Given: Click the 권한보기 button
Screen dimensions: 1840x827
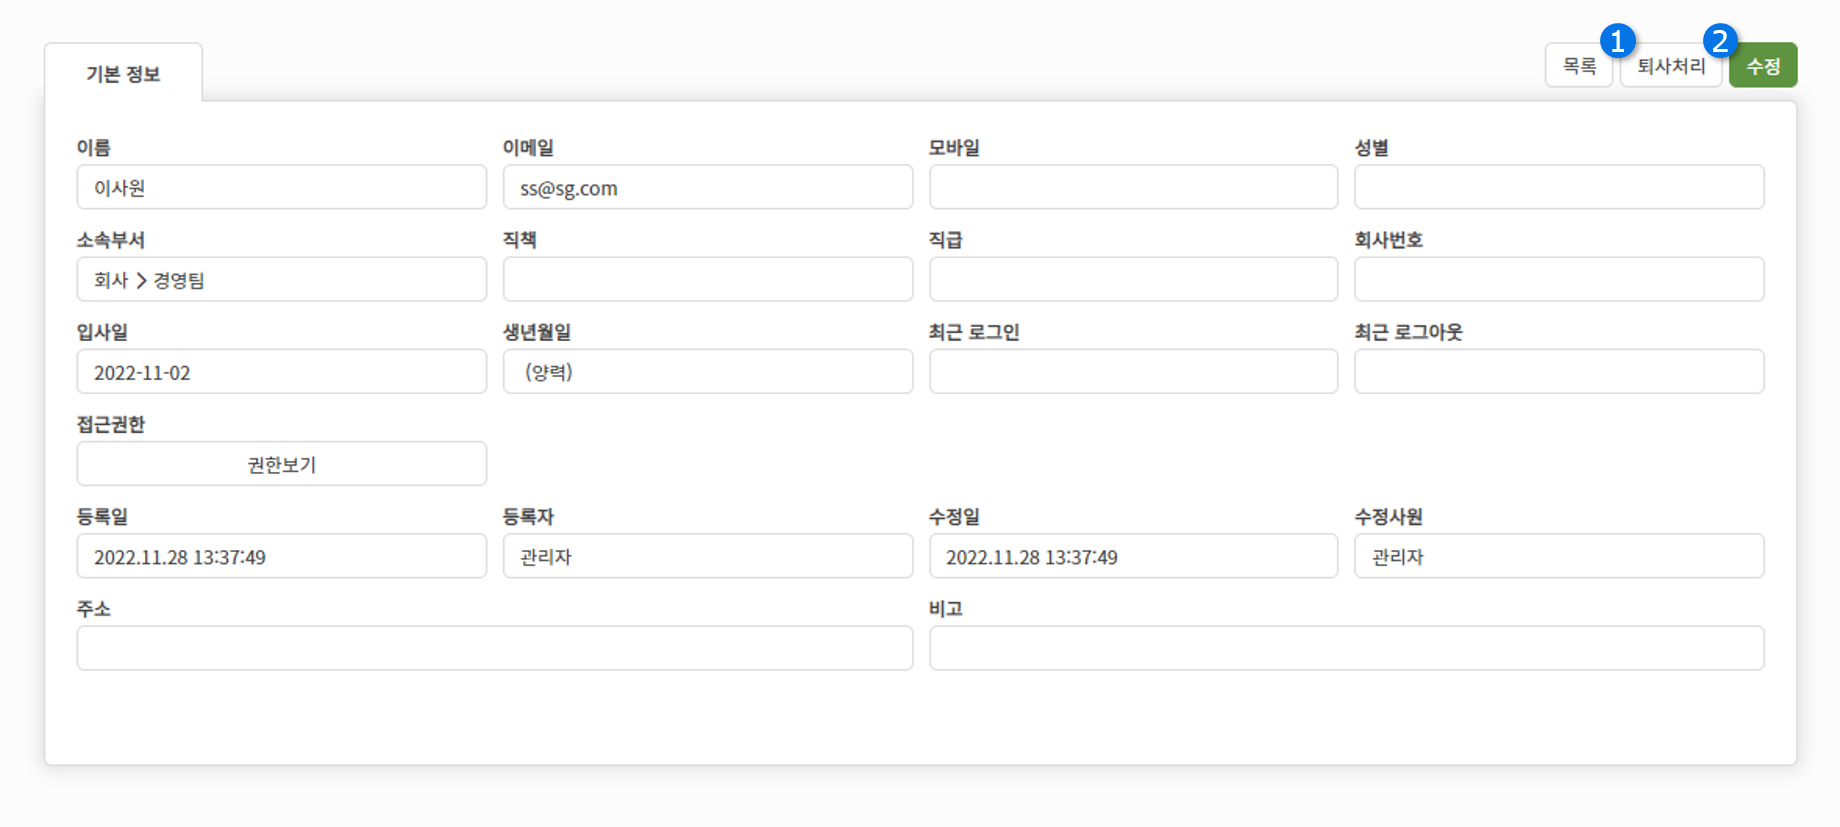Looking at the screenshot, I should pyautogui.click(x=282, y=464).
